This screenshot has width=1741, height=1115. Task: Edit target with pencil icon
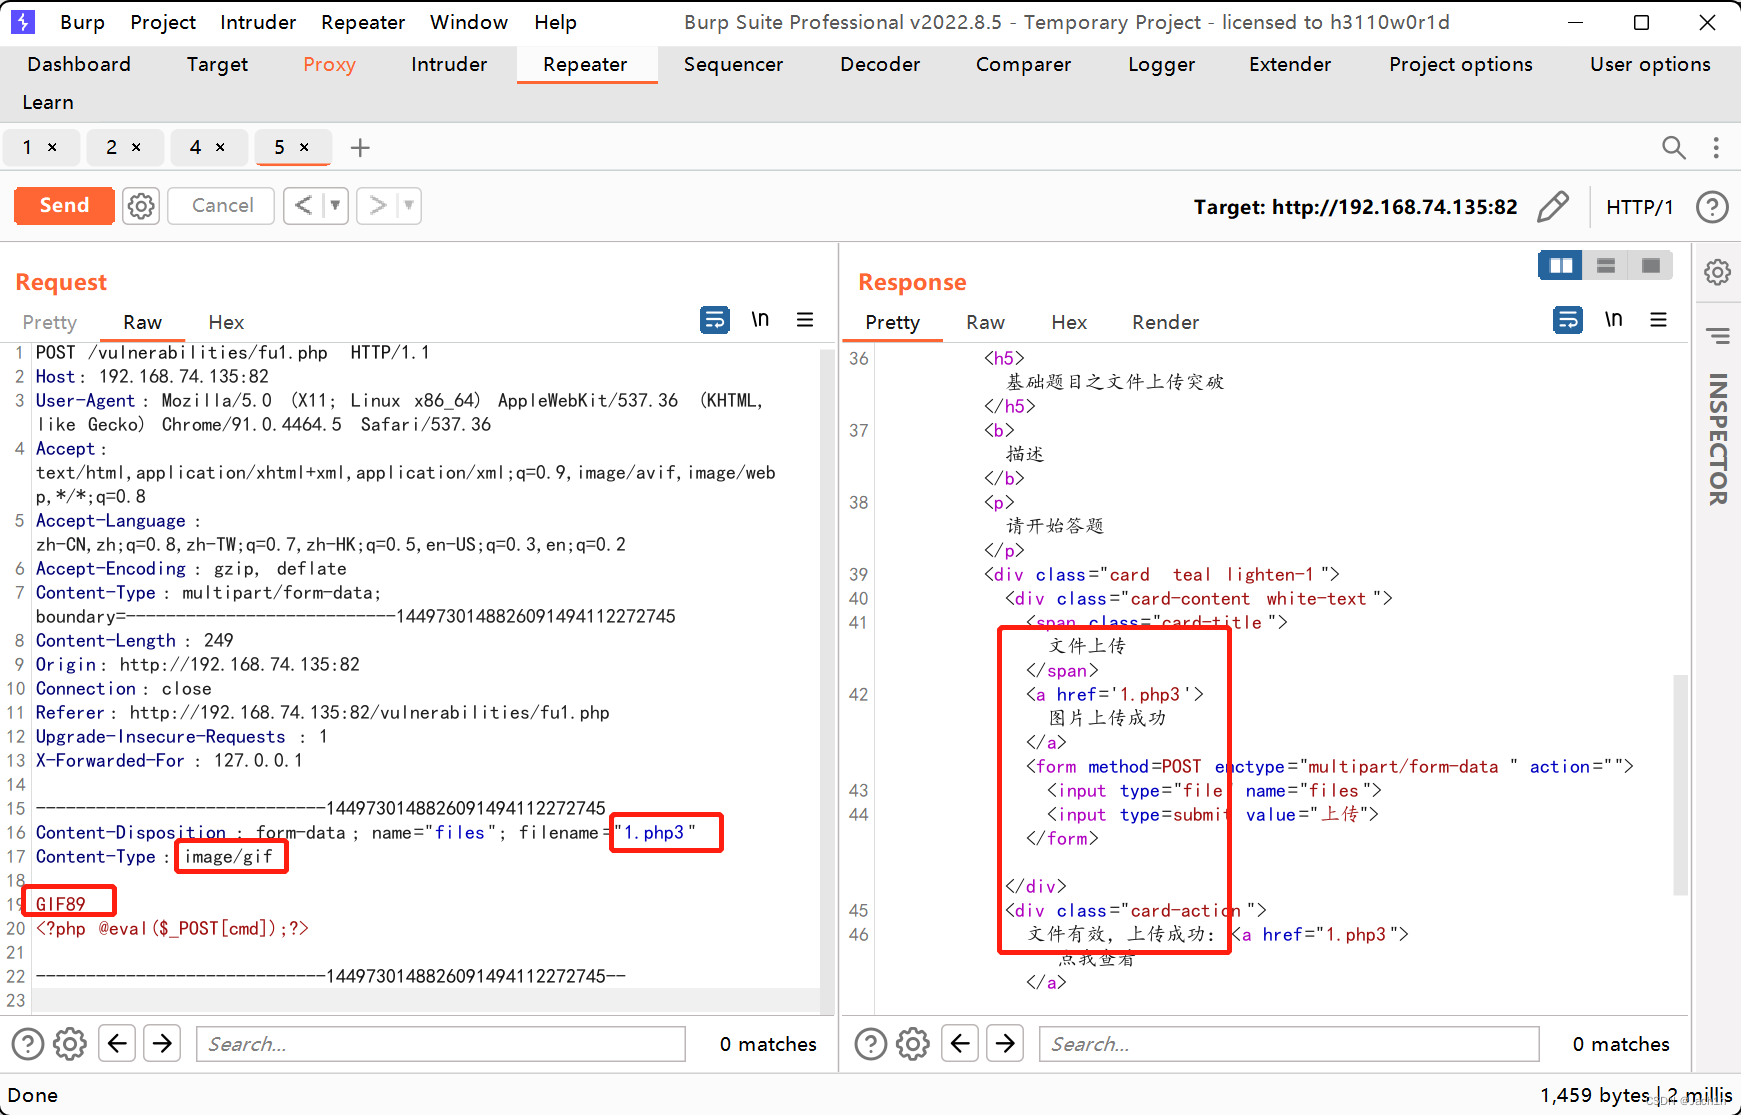pos(1552,207)
